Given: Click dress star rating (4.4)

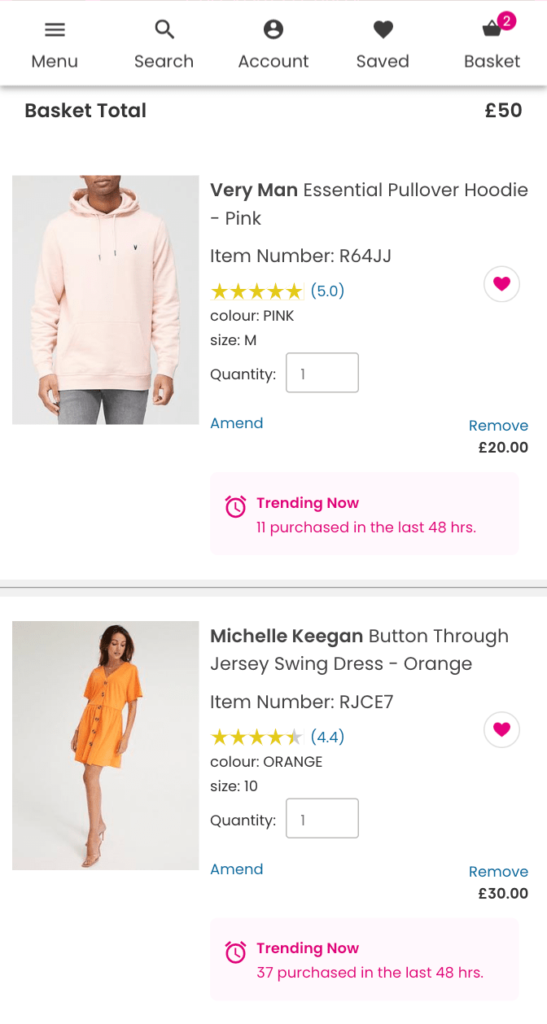Looking at the screenshot, I should pyautogui.click(x=277, y=737).
